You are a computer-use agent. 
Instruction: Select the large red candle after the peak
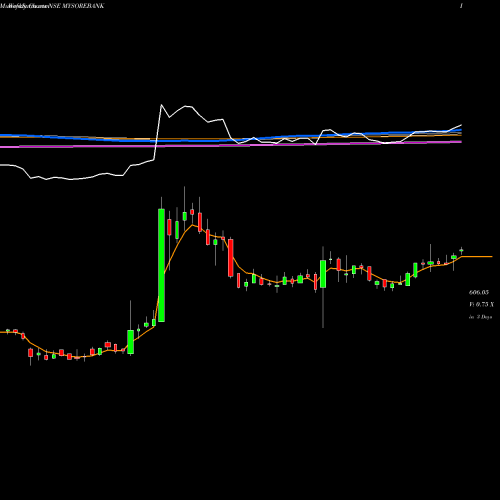click(x=231, y=258)
